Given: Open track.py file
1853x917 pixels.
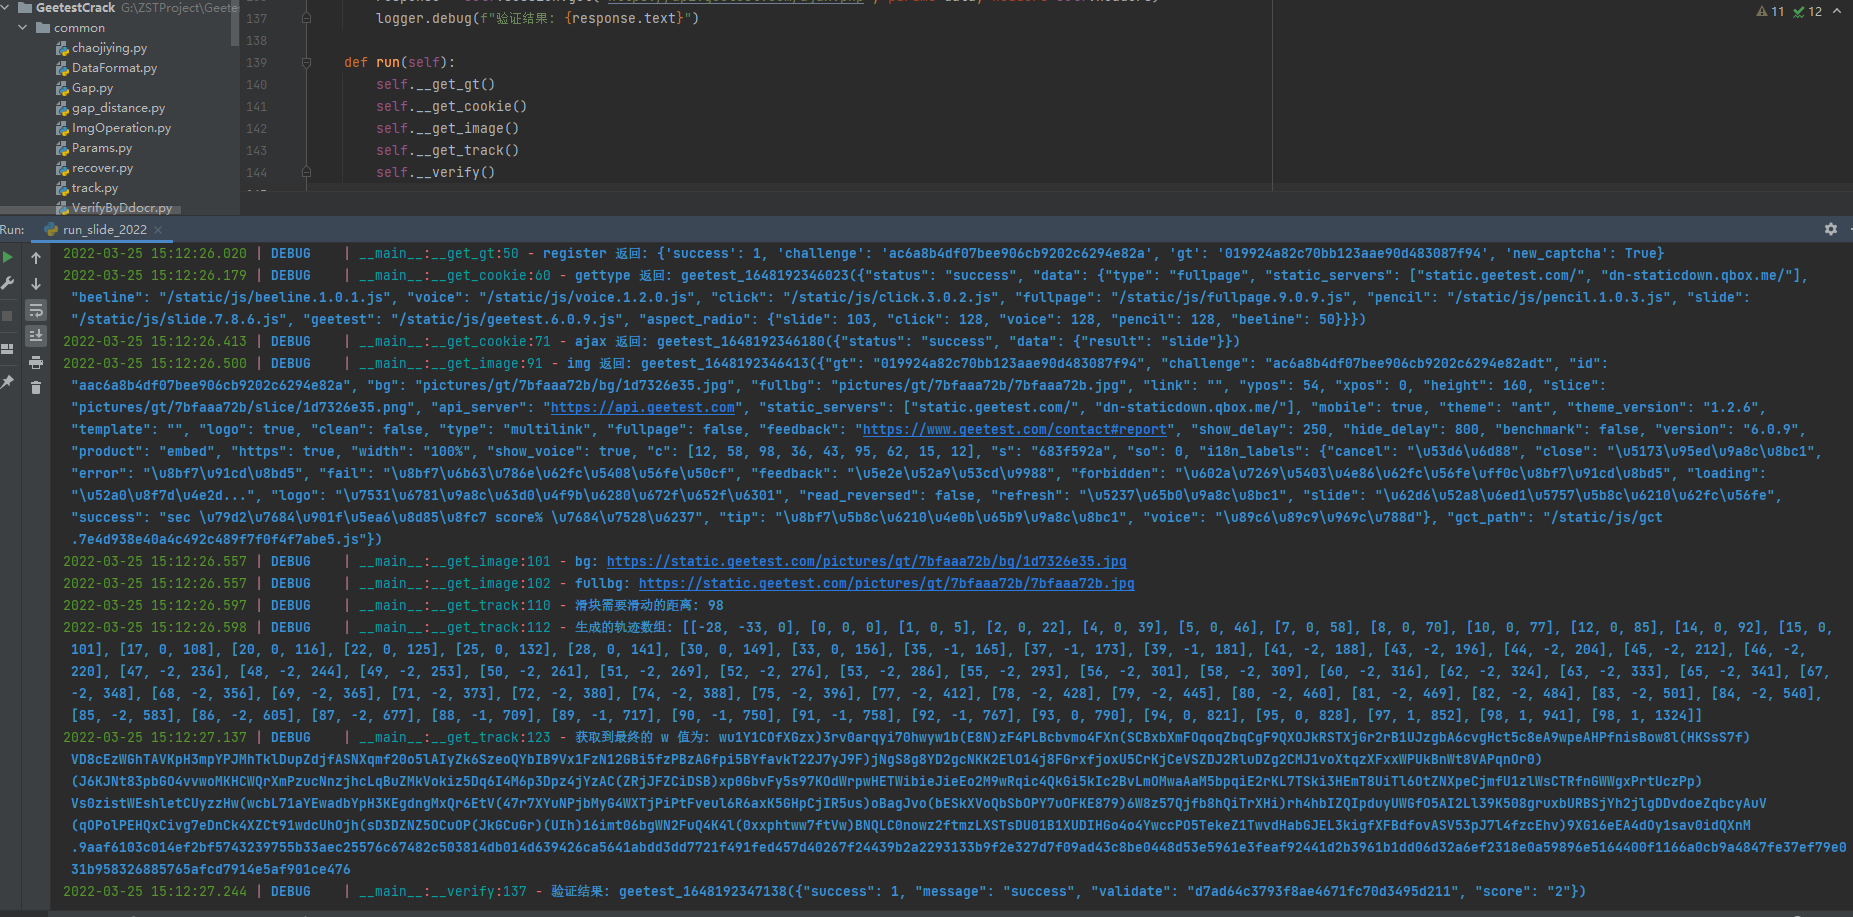Looking at the screenshot, I should tap(95, 188).
